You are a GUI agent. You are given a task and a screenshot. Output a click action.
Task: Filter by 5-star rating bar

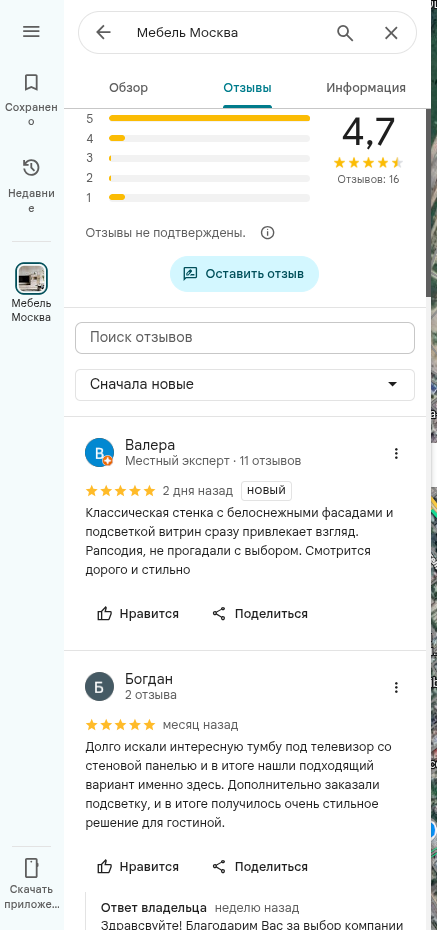click(x=209, y=119)
